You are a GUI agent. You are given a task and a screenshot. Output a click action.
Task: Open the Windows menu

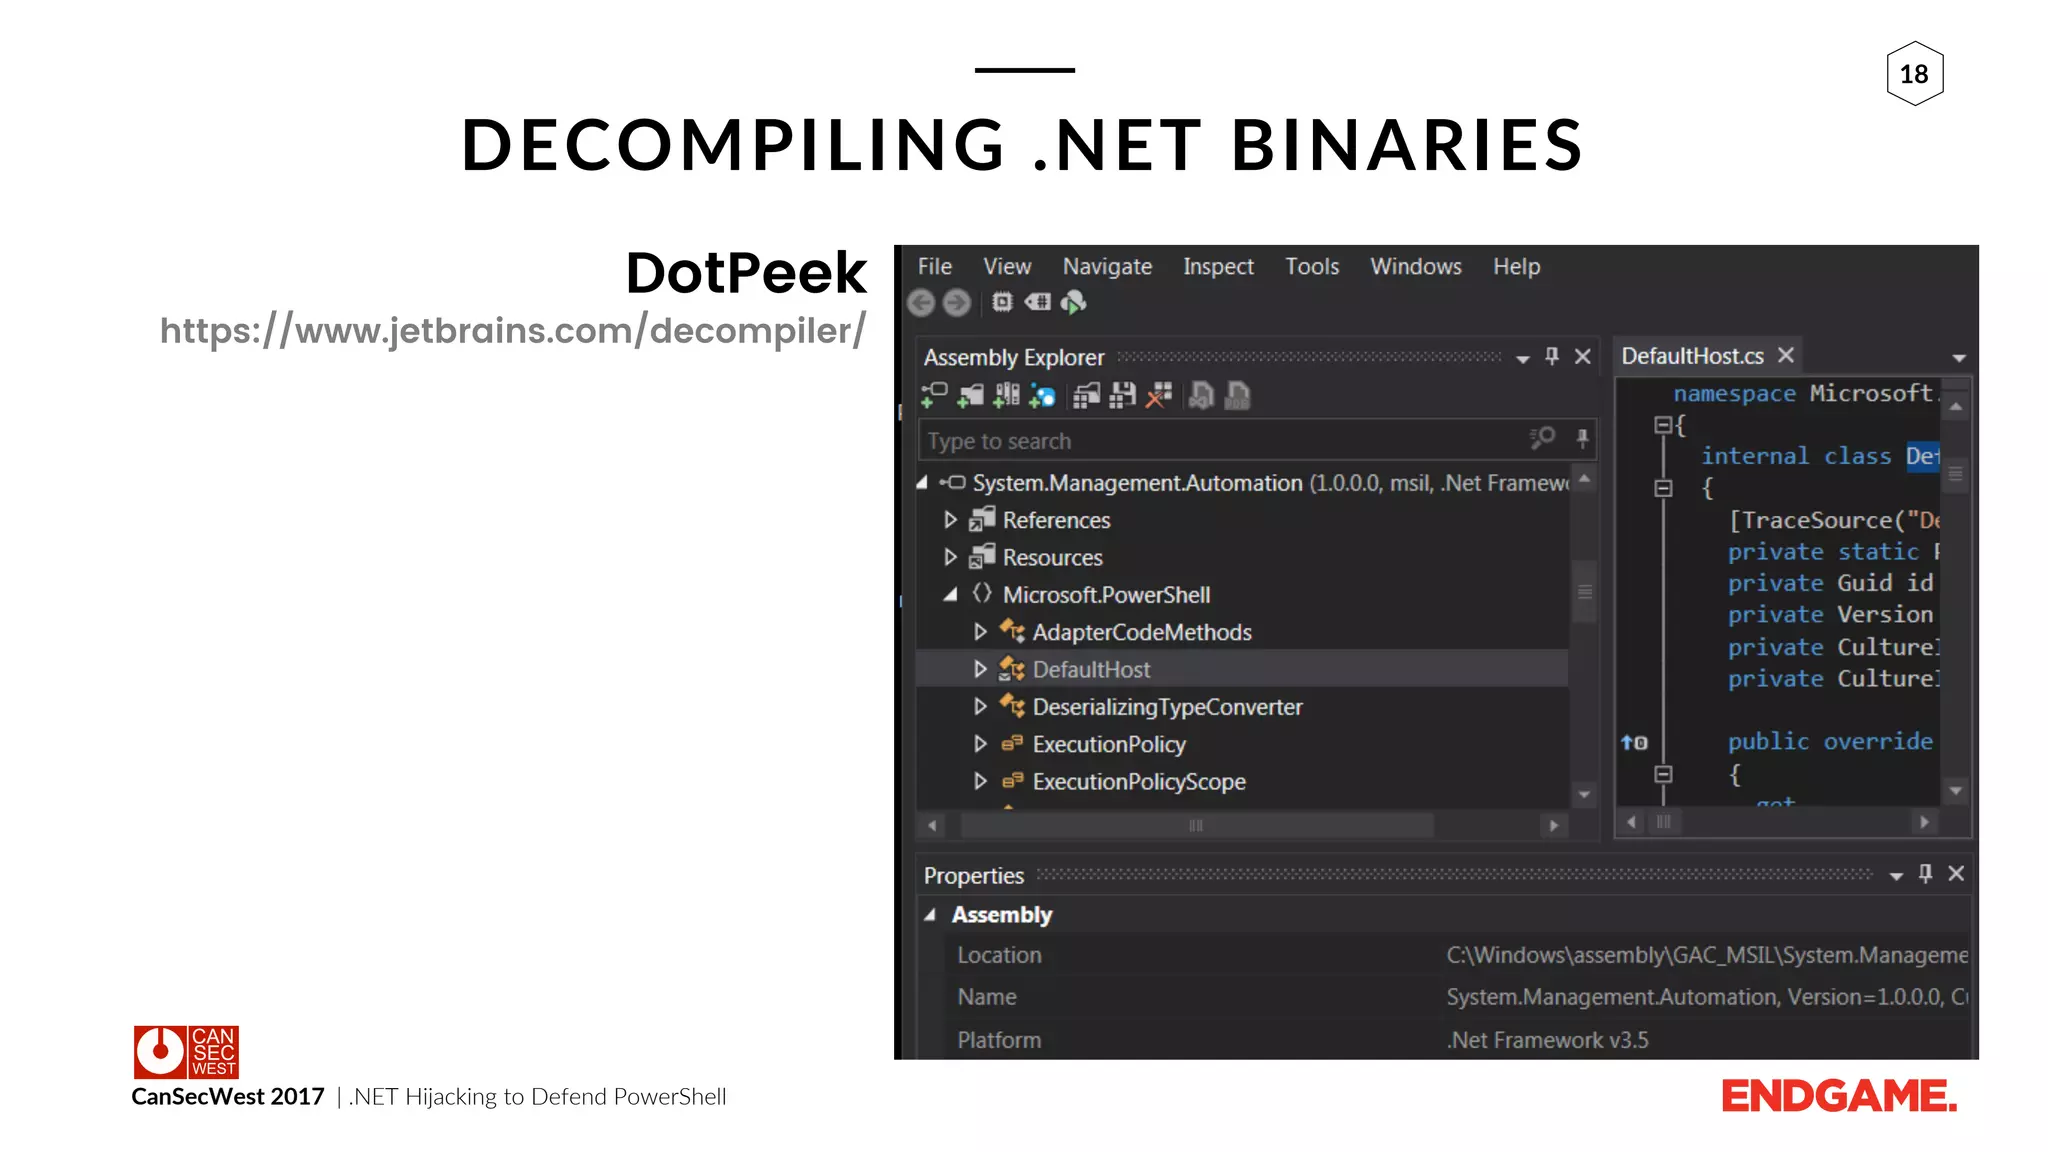(1416, 266)
